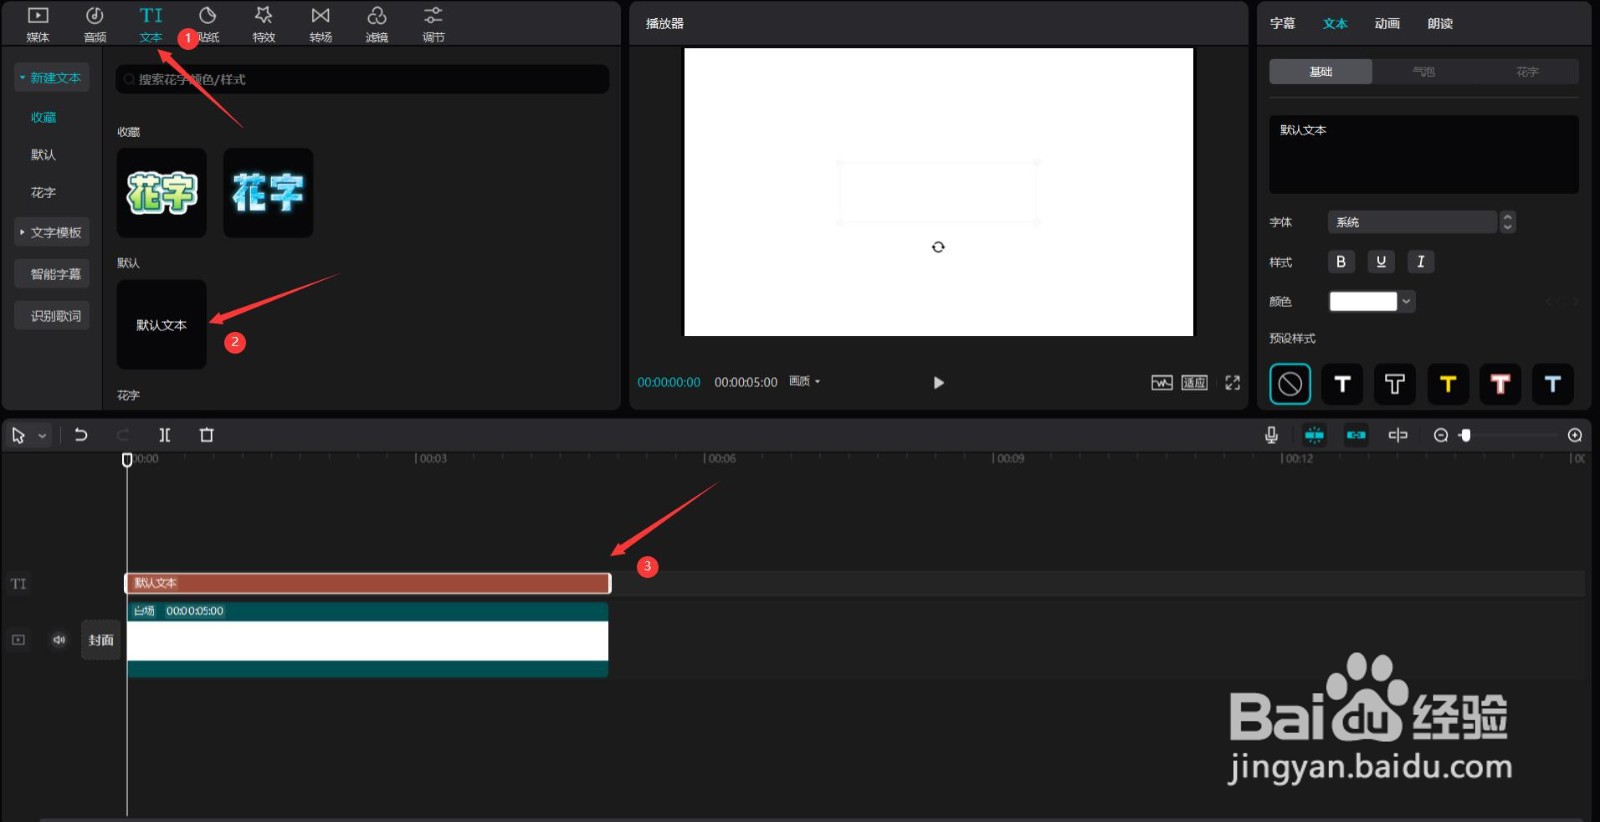Open the 文本 text panel
This screenshot has width=1600, height=822.
pyautogui.click(x=151, y=24)
